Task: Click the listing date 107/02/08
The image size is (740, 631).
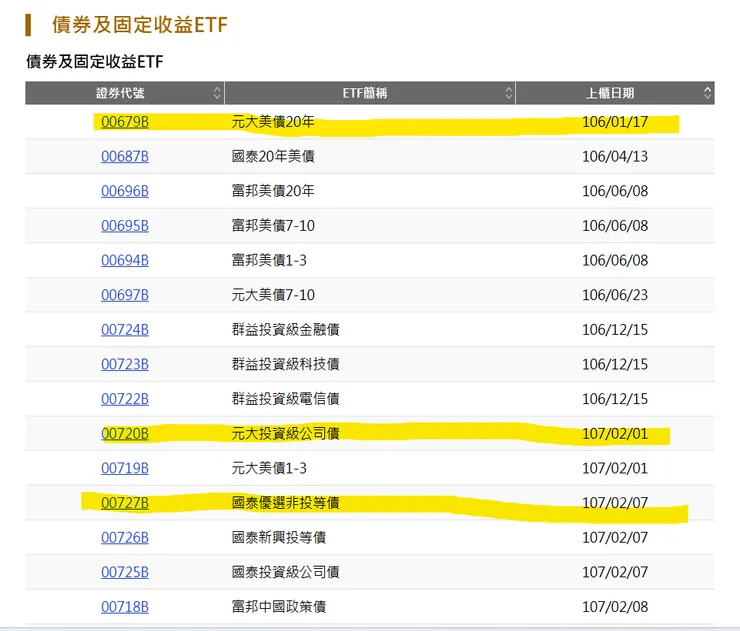Action: pos(615,607)
